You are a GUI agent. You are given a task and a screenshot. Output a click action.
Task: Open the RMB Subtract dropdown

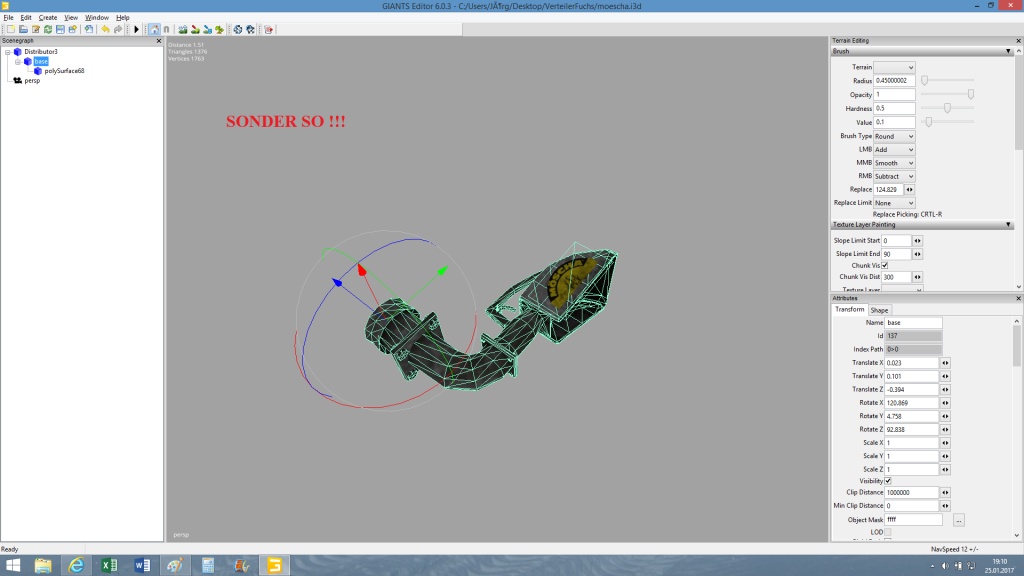pyautogui.click(x=894, y=176)
